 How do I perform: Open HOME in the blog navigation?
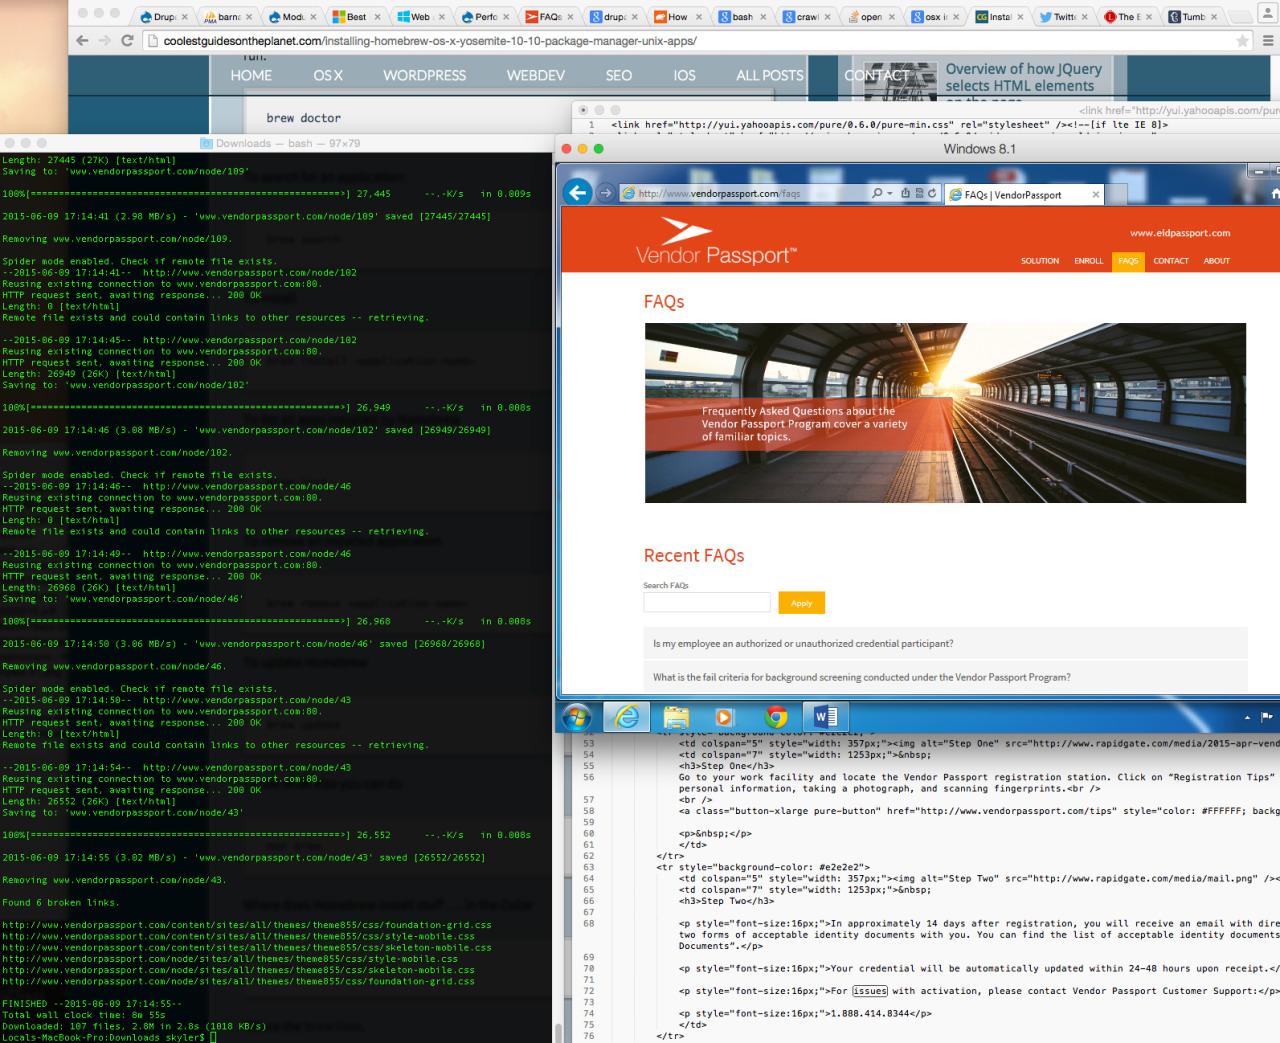[251, 75]
